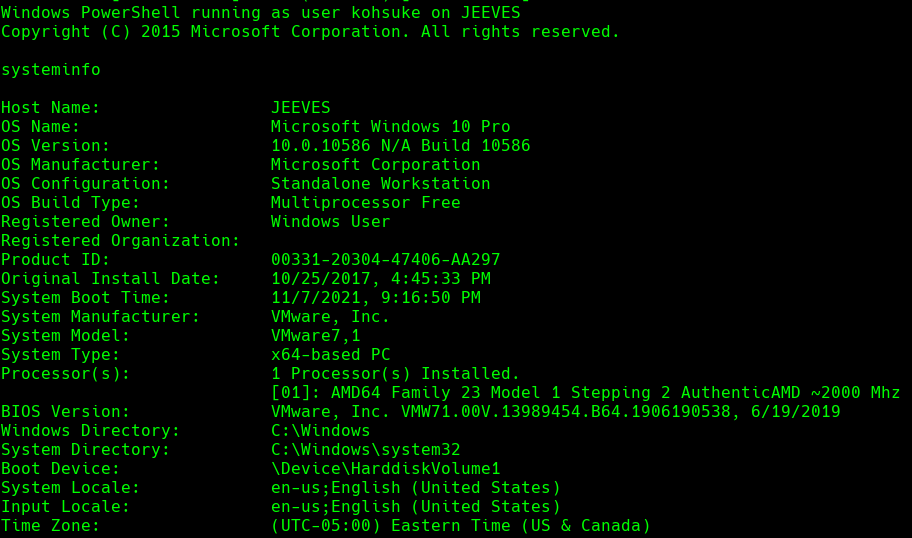Click the System Boot Time value
Image resolution: width=912 pixels, height=538 pixels.
pos(375,298)
